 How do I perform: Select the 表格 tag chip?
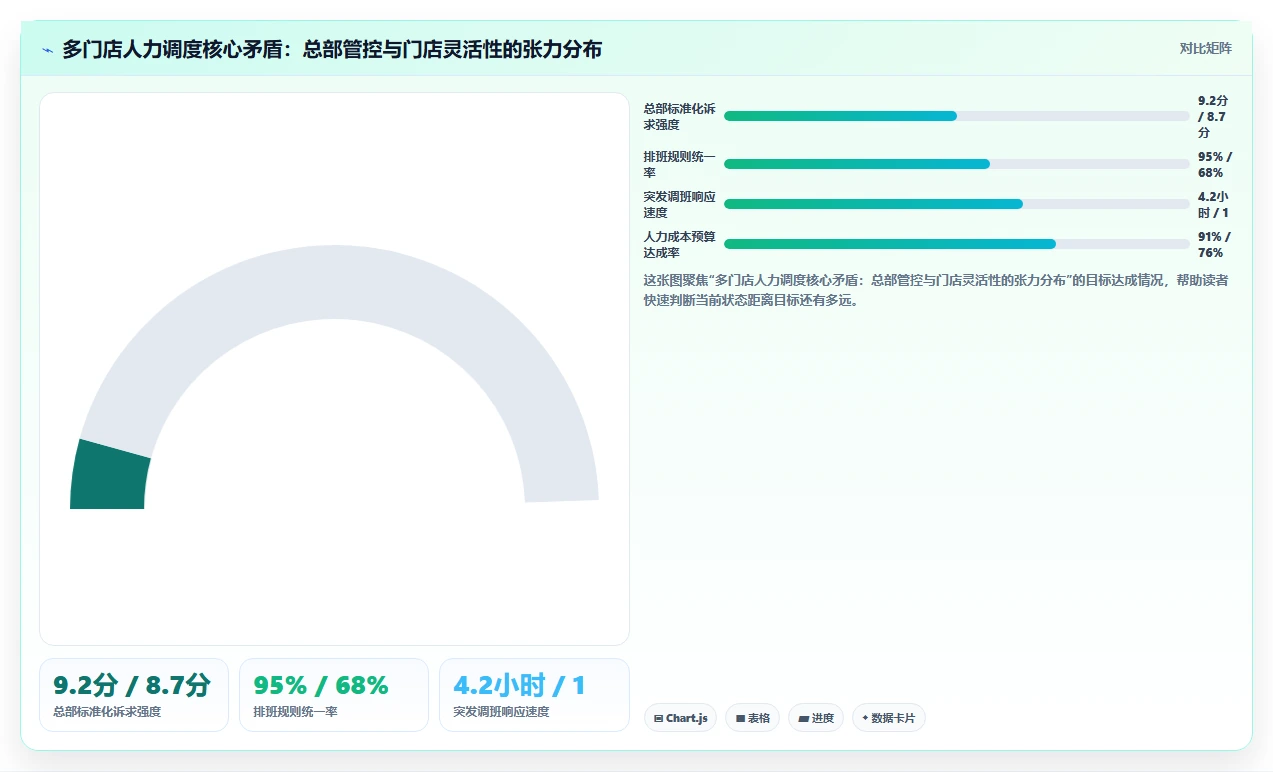click(752, 718)
